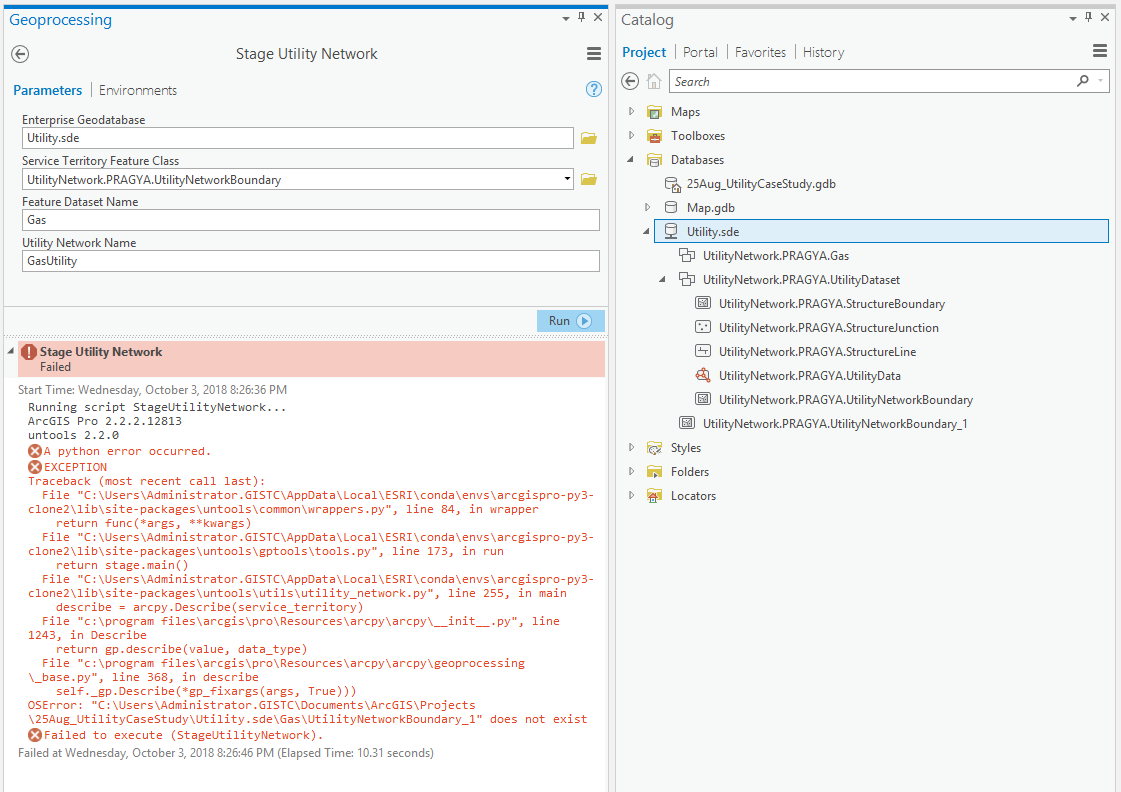Collapse the Stage Utility Network failed message
Screen dimensions: 1121x792
pyautogui.click(x=11, y=352)
